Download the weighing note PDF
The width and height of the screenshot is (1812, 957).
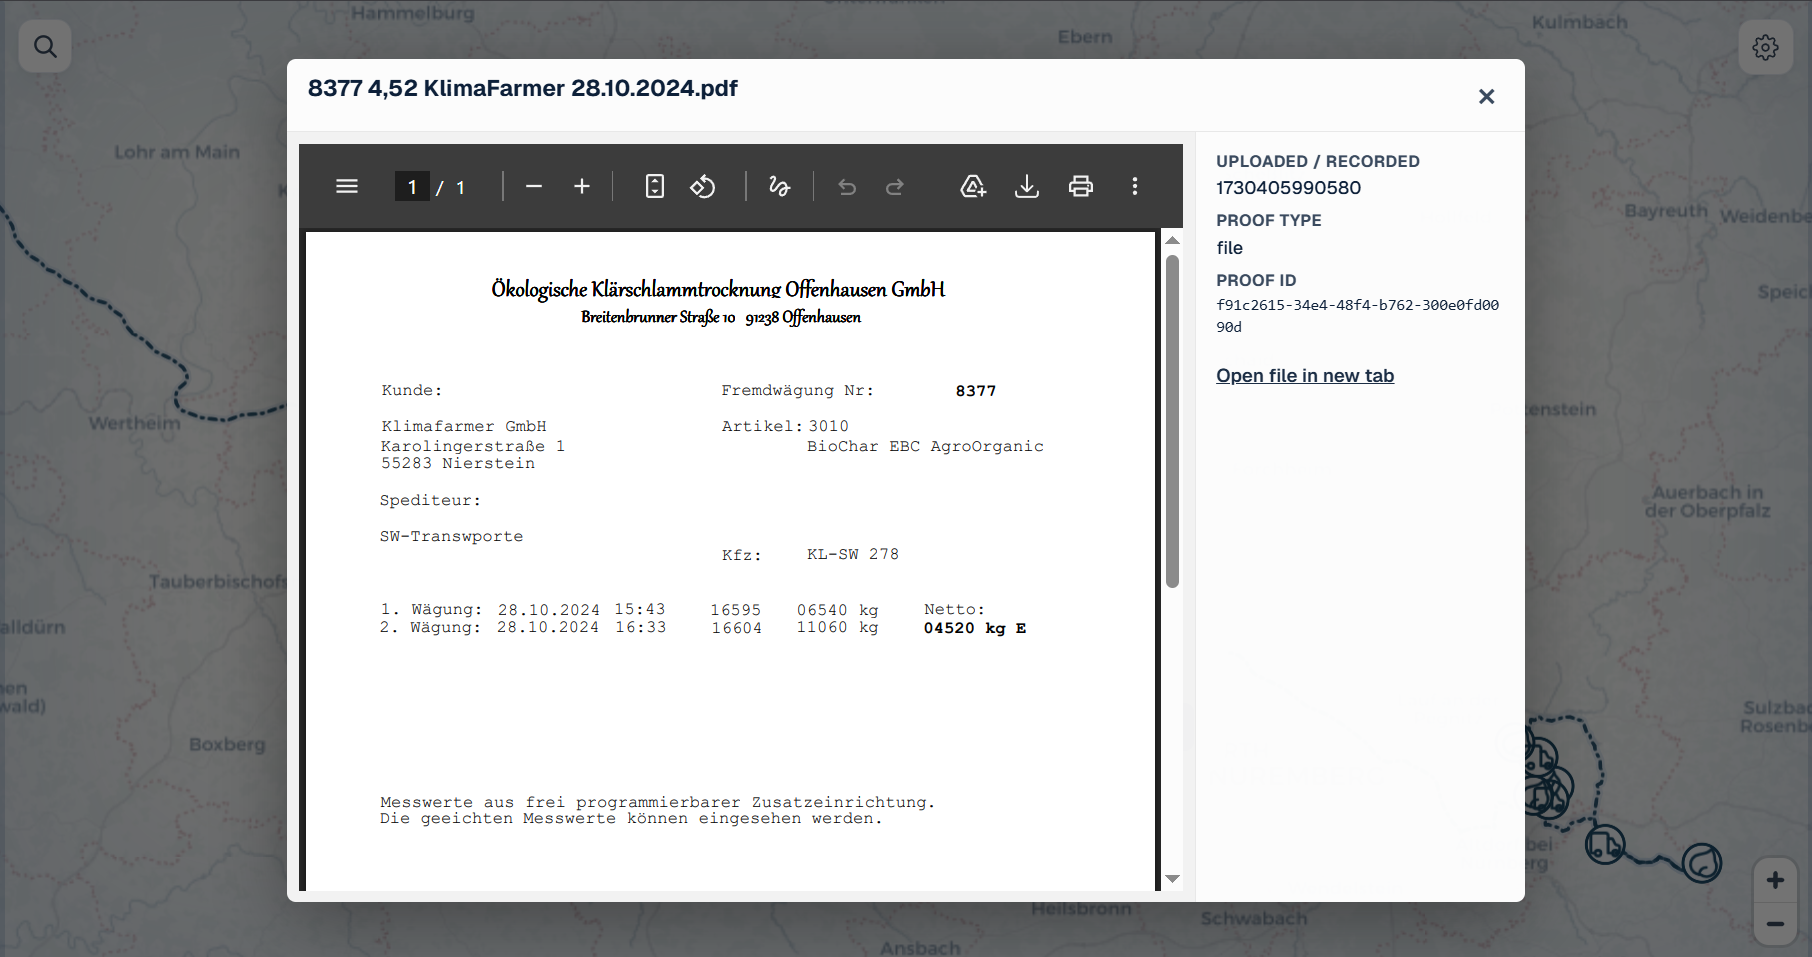[x=1027, y=186]
